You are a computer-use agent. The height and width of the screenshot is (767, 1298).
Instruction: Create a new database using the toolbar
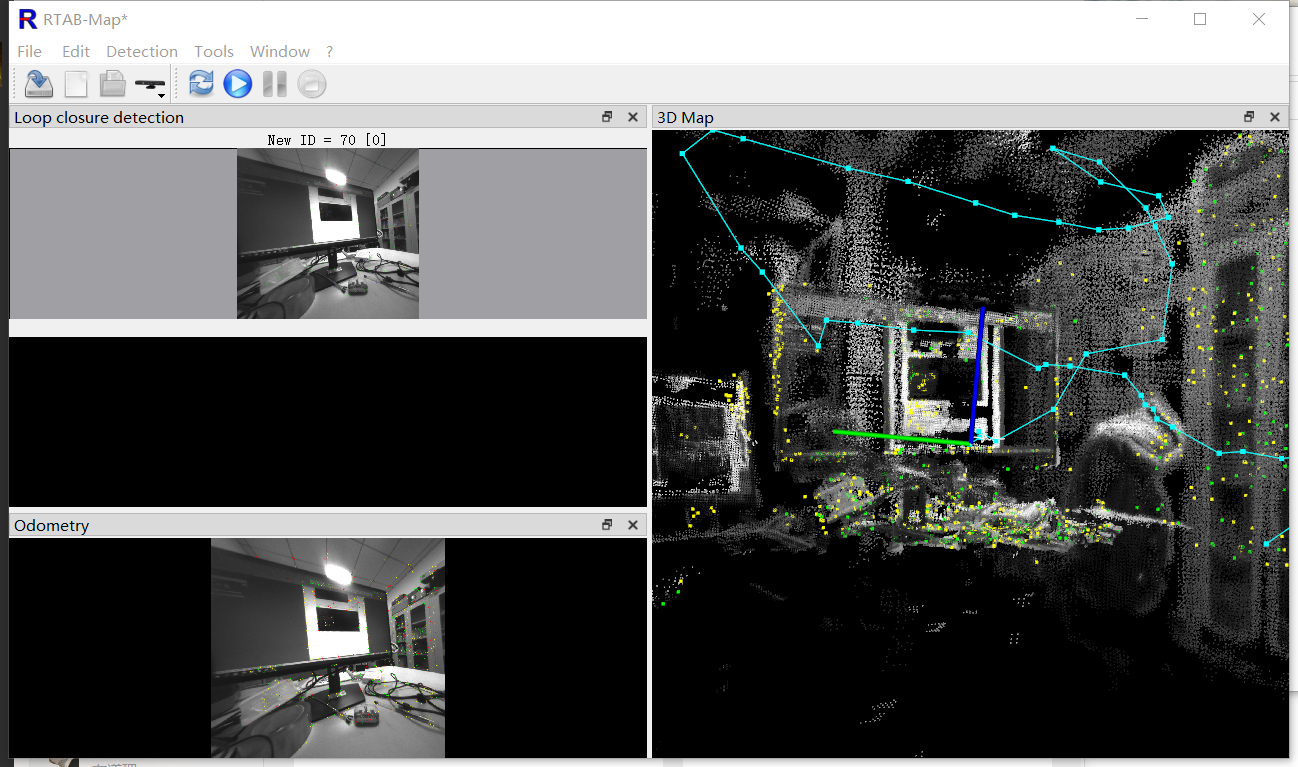point(76,84)
